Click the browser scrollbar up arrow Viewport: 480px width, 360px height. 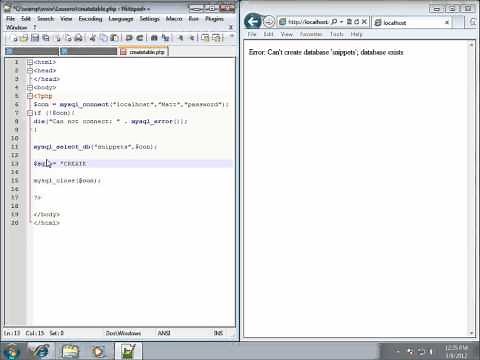(x=471, y=45)
